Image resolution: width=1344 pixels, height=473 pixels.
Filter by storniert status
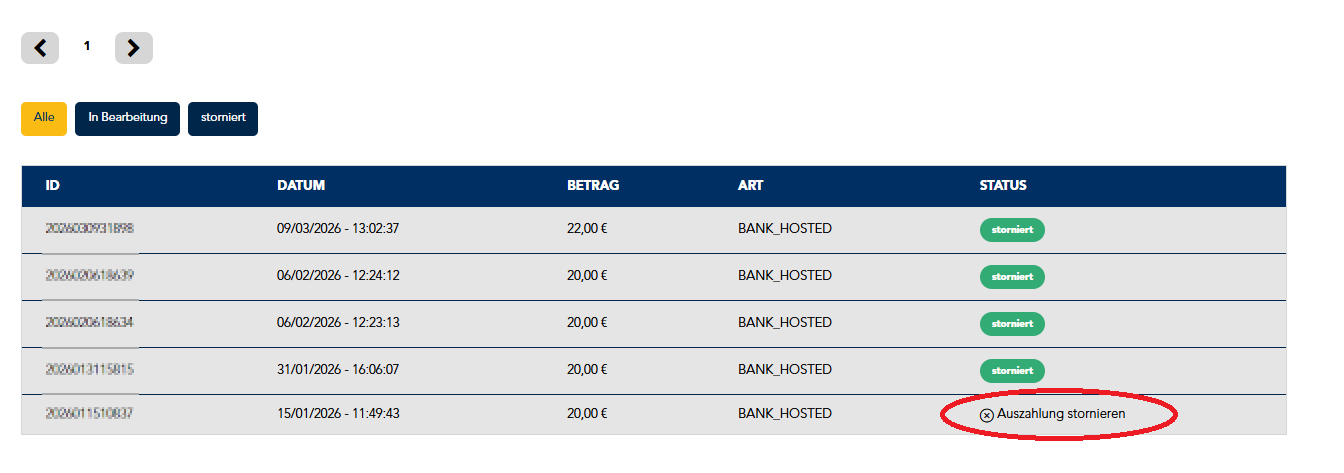pyautogui.click(x=223, y=118)
